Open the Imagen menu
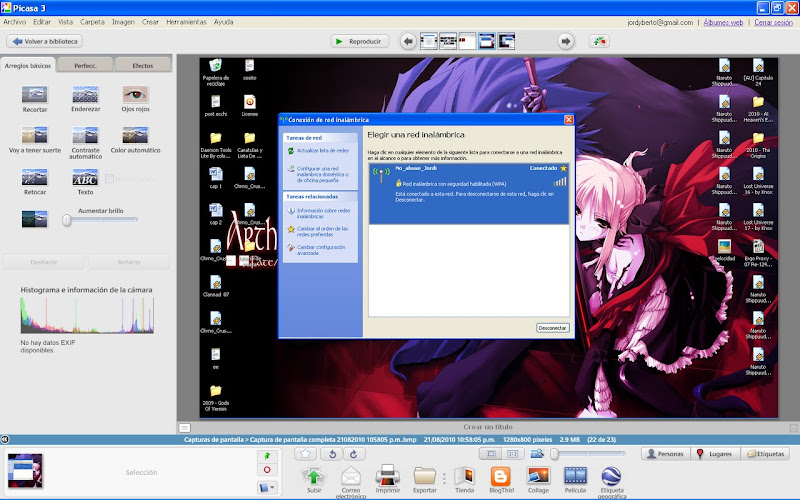 tap(123, 22)
